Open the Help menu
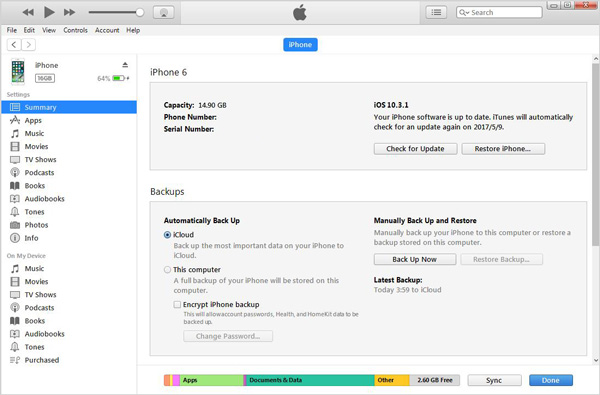 tap(133, 30)
